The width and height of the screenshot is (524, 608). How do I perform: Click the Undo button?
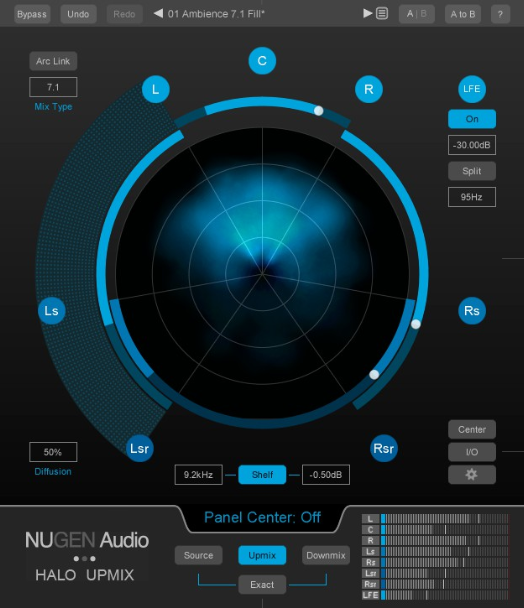[x=78, y=14]
